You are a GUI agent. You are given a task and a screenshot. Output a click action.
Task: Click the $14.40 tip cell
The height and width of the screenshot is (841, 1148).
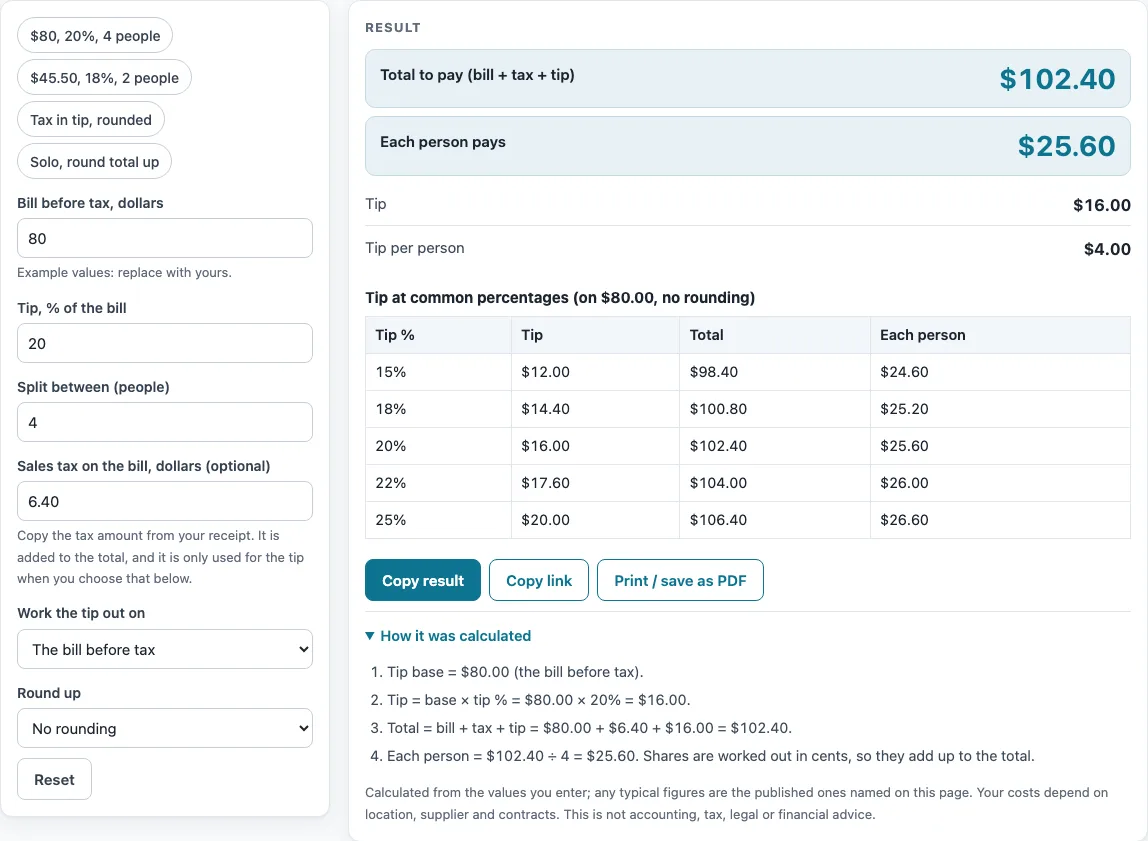click(595, 409)
